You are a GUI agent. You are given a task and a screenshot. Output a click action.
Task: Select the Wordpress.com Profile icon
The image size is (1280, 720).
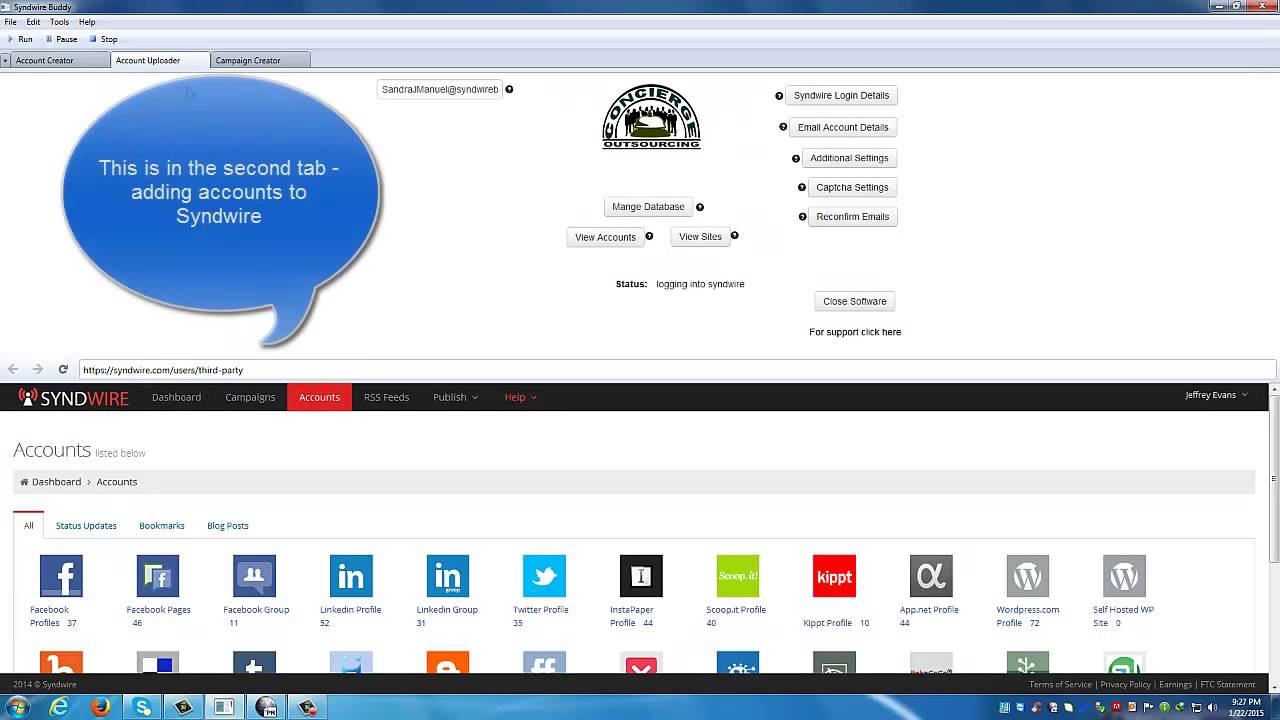pyautogui.click(x=1028, y=576)
